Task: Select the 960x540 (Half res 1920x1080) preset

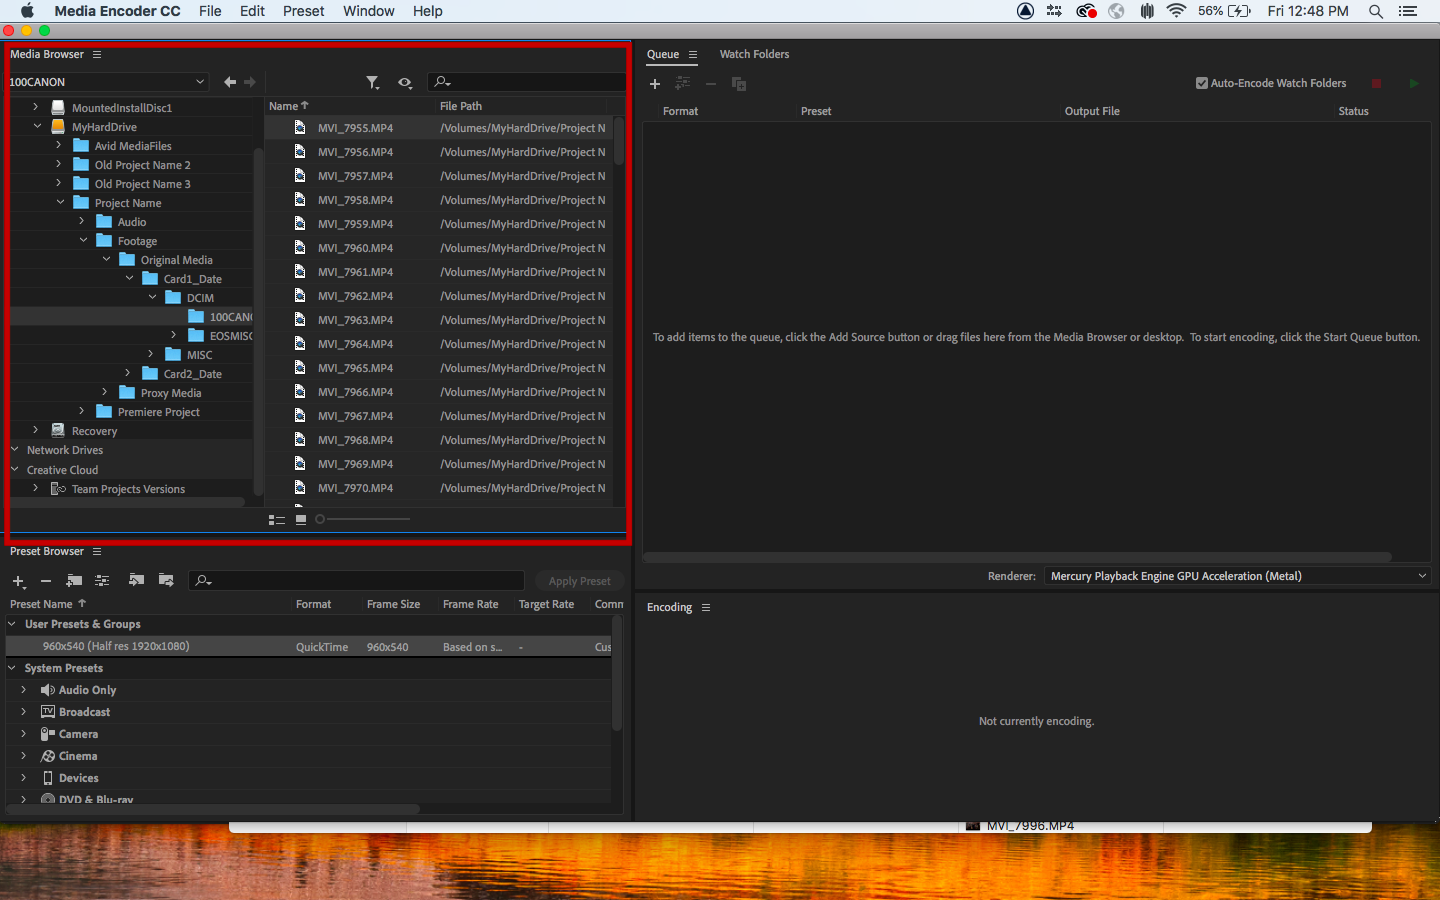Action: tap(309, 647)
